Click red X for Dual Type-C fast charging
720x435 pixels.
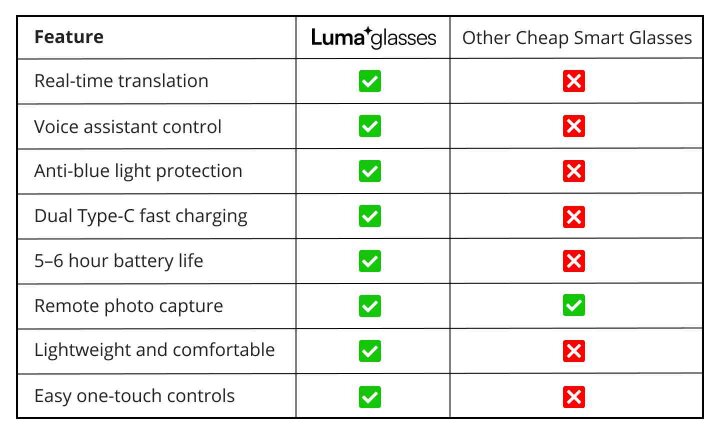[574, 216]
